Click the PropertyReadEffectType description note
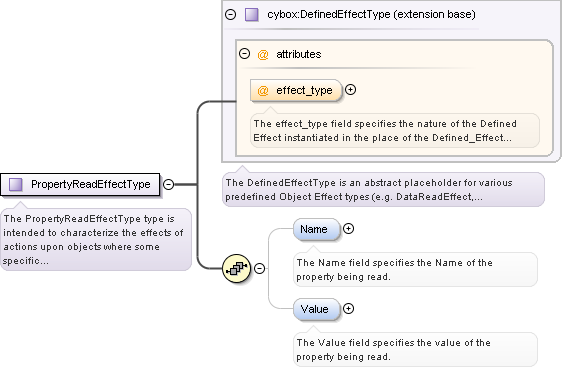 pyautogui.click(x=96, y=240)
